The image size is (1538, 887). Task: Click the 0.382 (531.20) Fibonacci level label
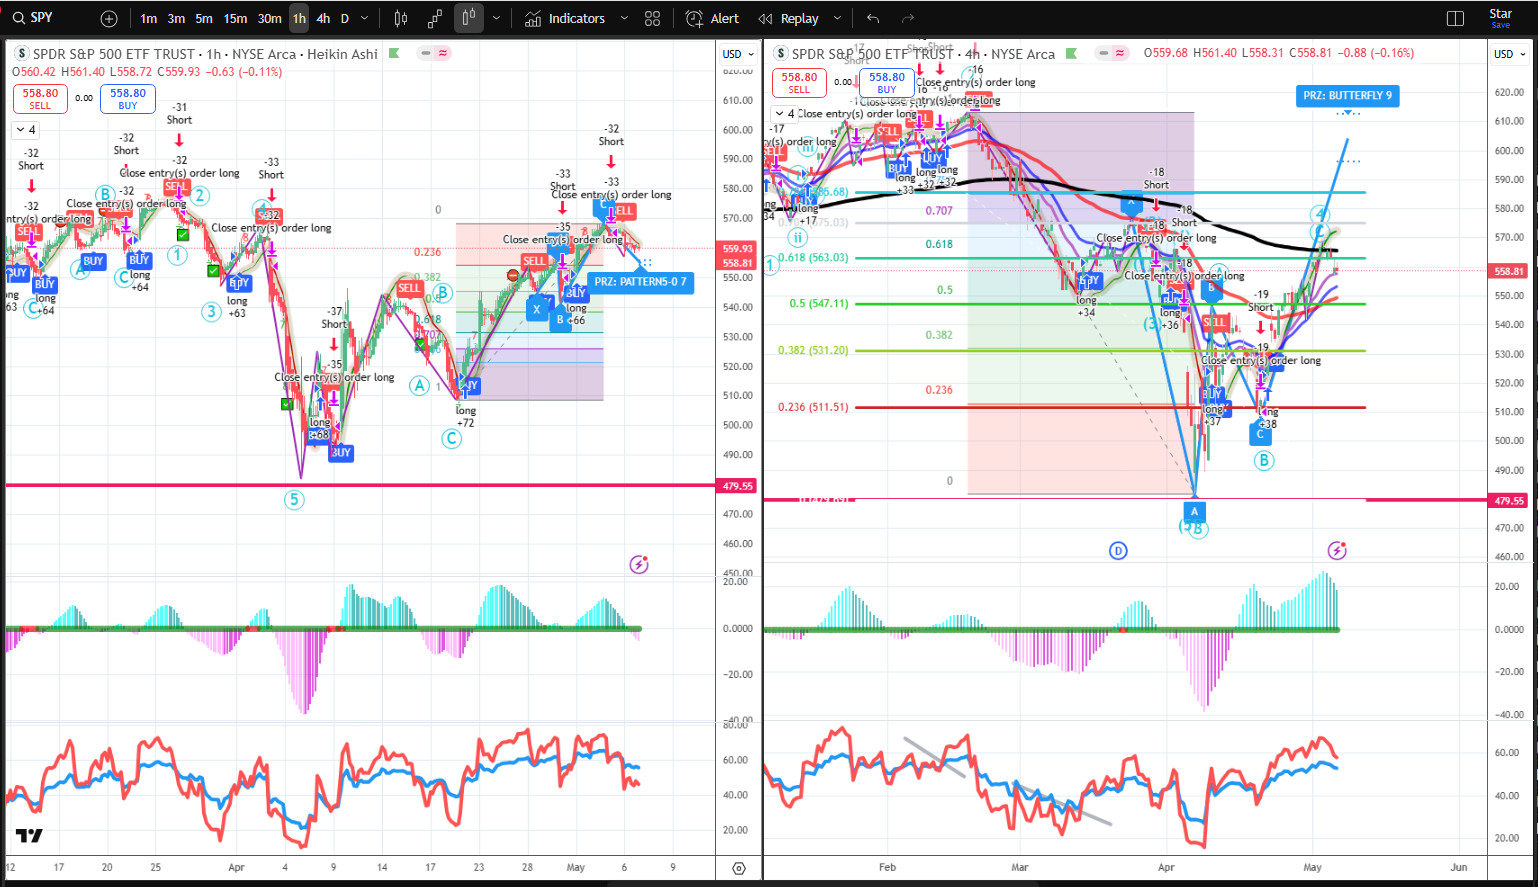click(813, 350)
